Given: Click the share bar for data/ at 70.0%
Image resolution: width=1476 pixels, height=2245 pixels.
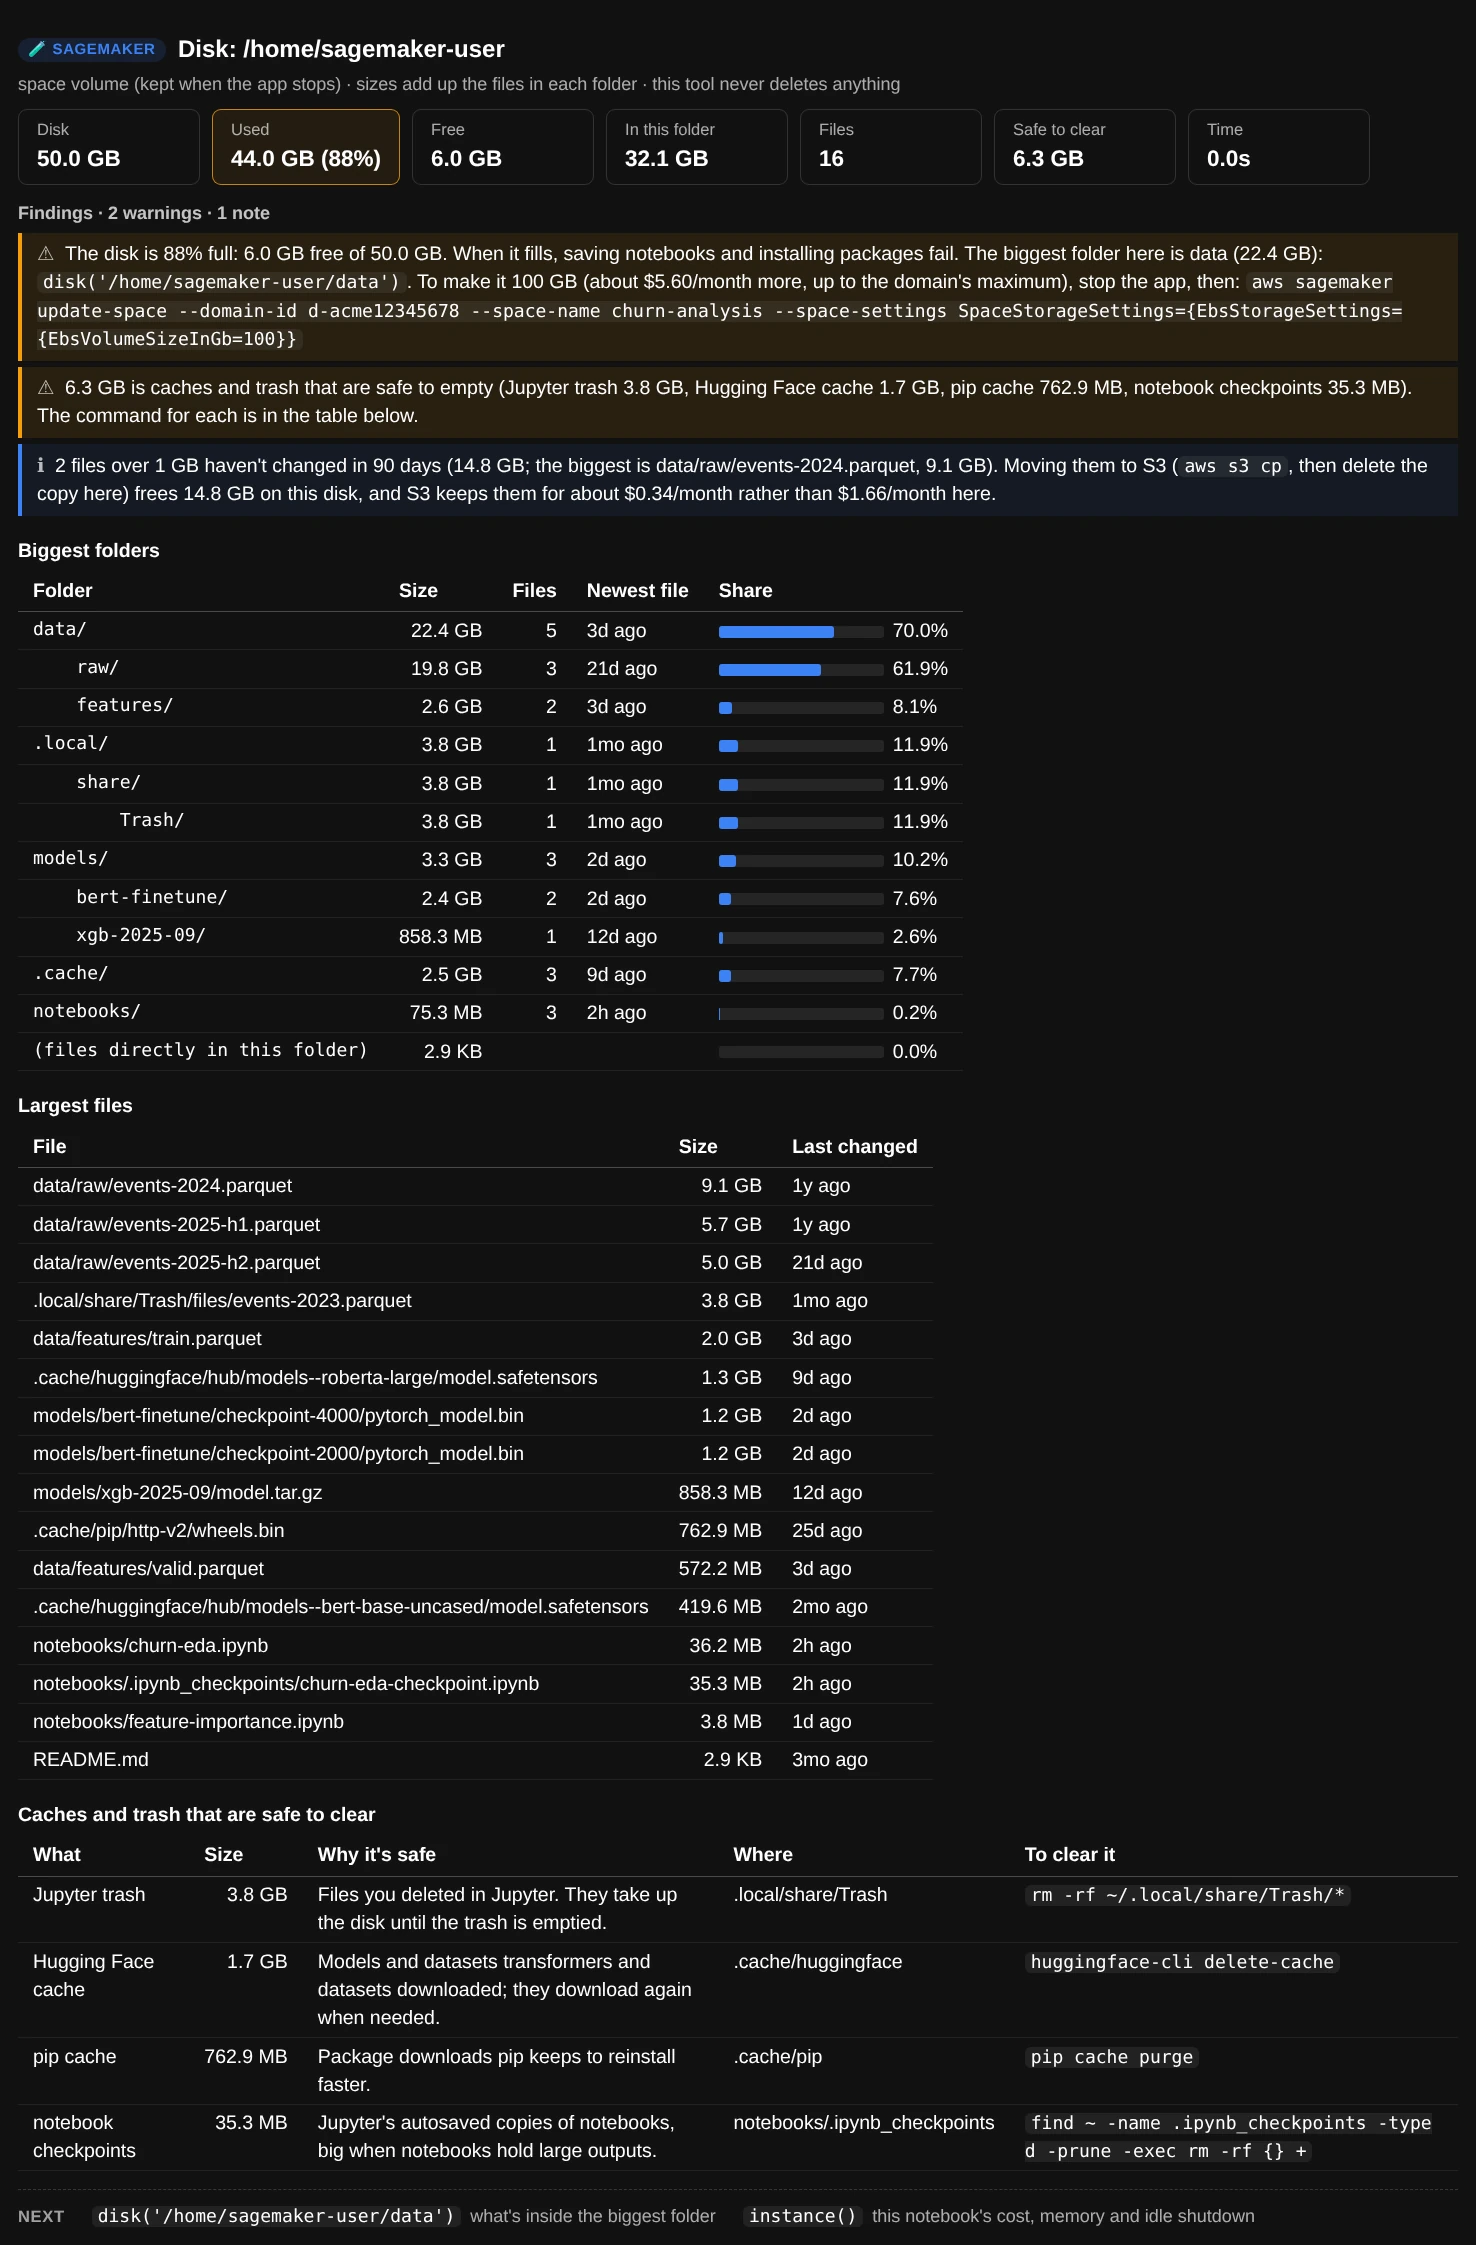Looking at the screenshot, I should pyautogui.click(x=801, y=632).
